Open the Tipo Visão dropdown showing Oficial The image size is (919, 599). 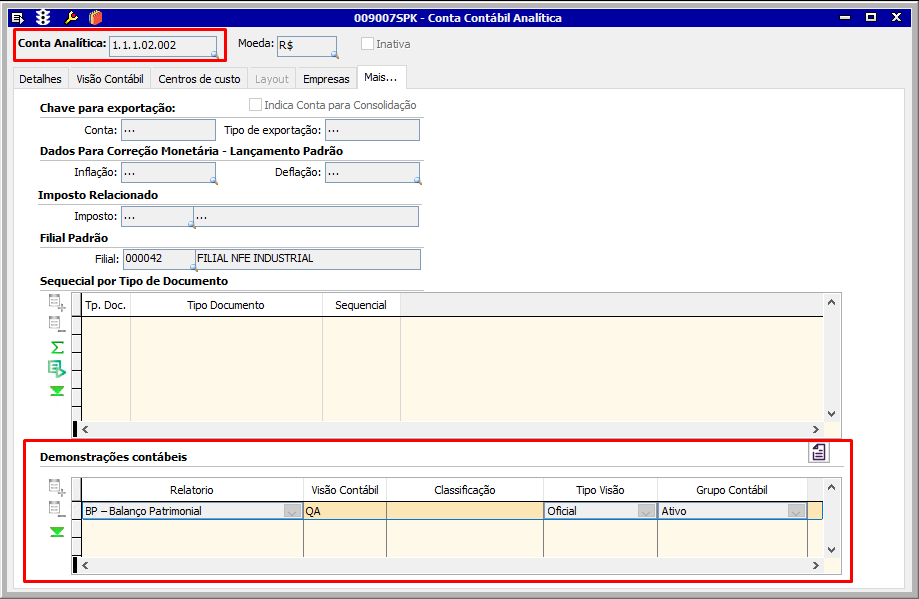click(645, 511)
